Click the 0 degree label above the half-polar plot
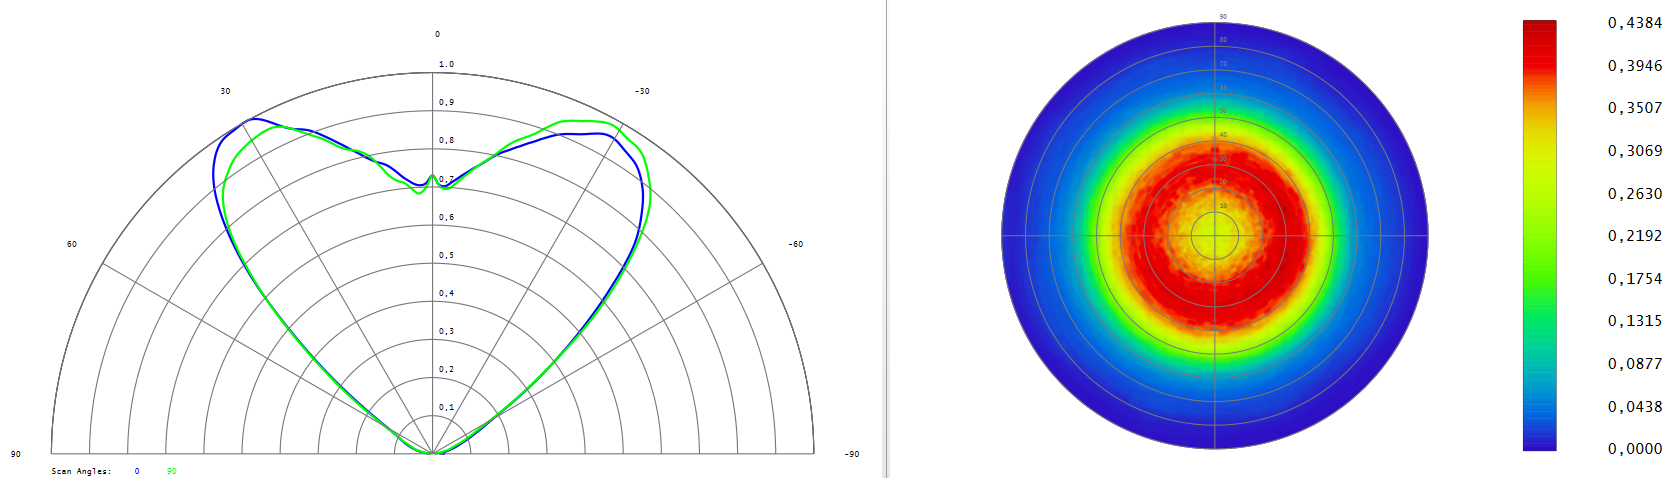Image resolution: width=1677 pixels, height=478 pixels. [x=437, y=34]
